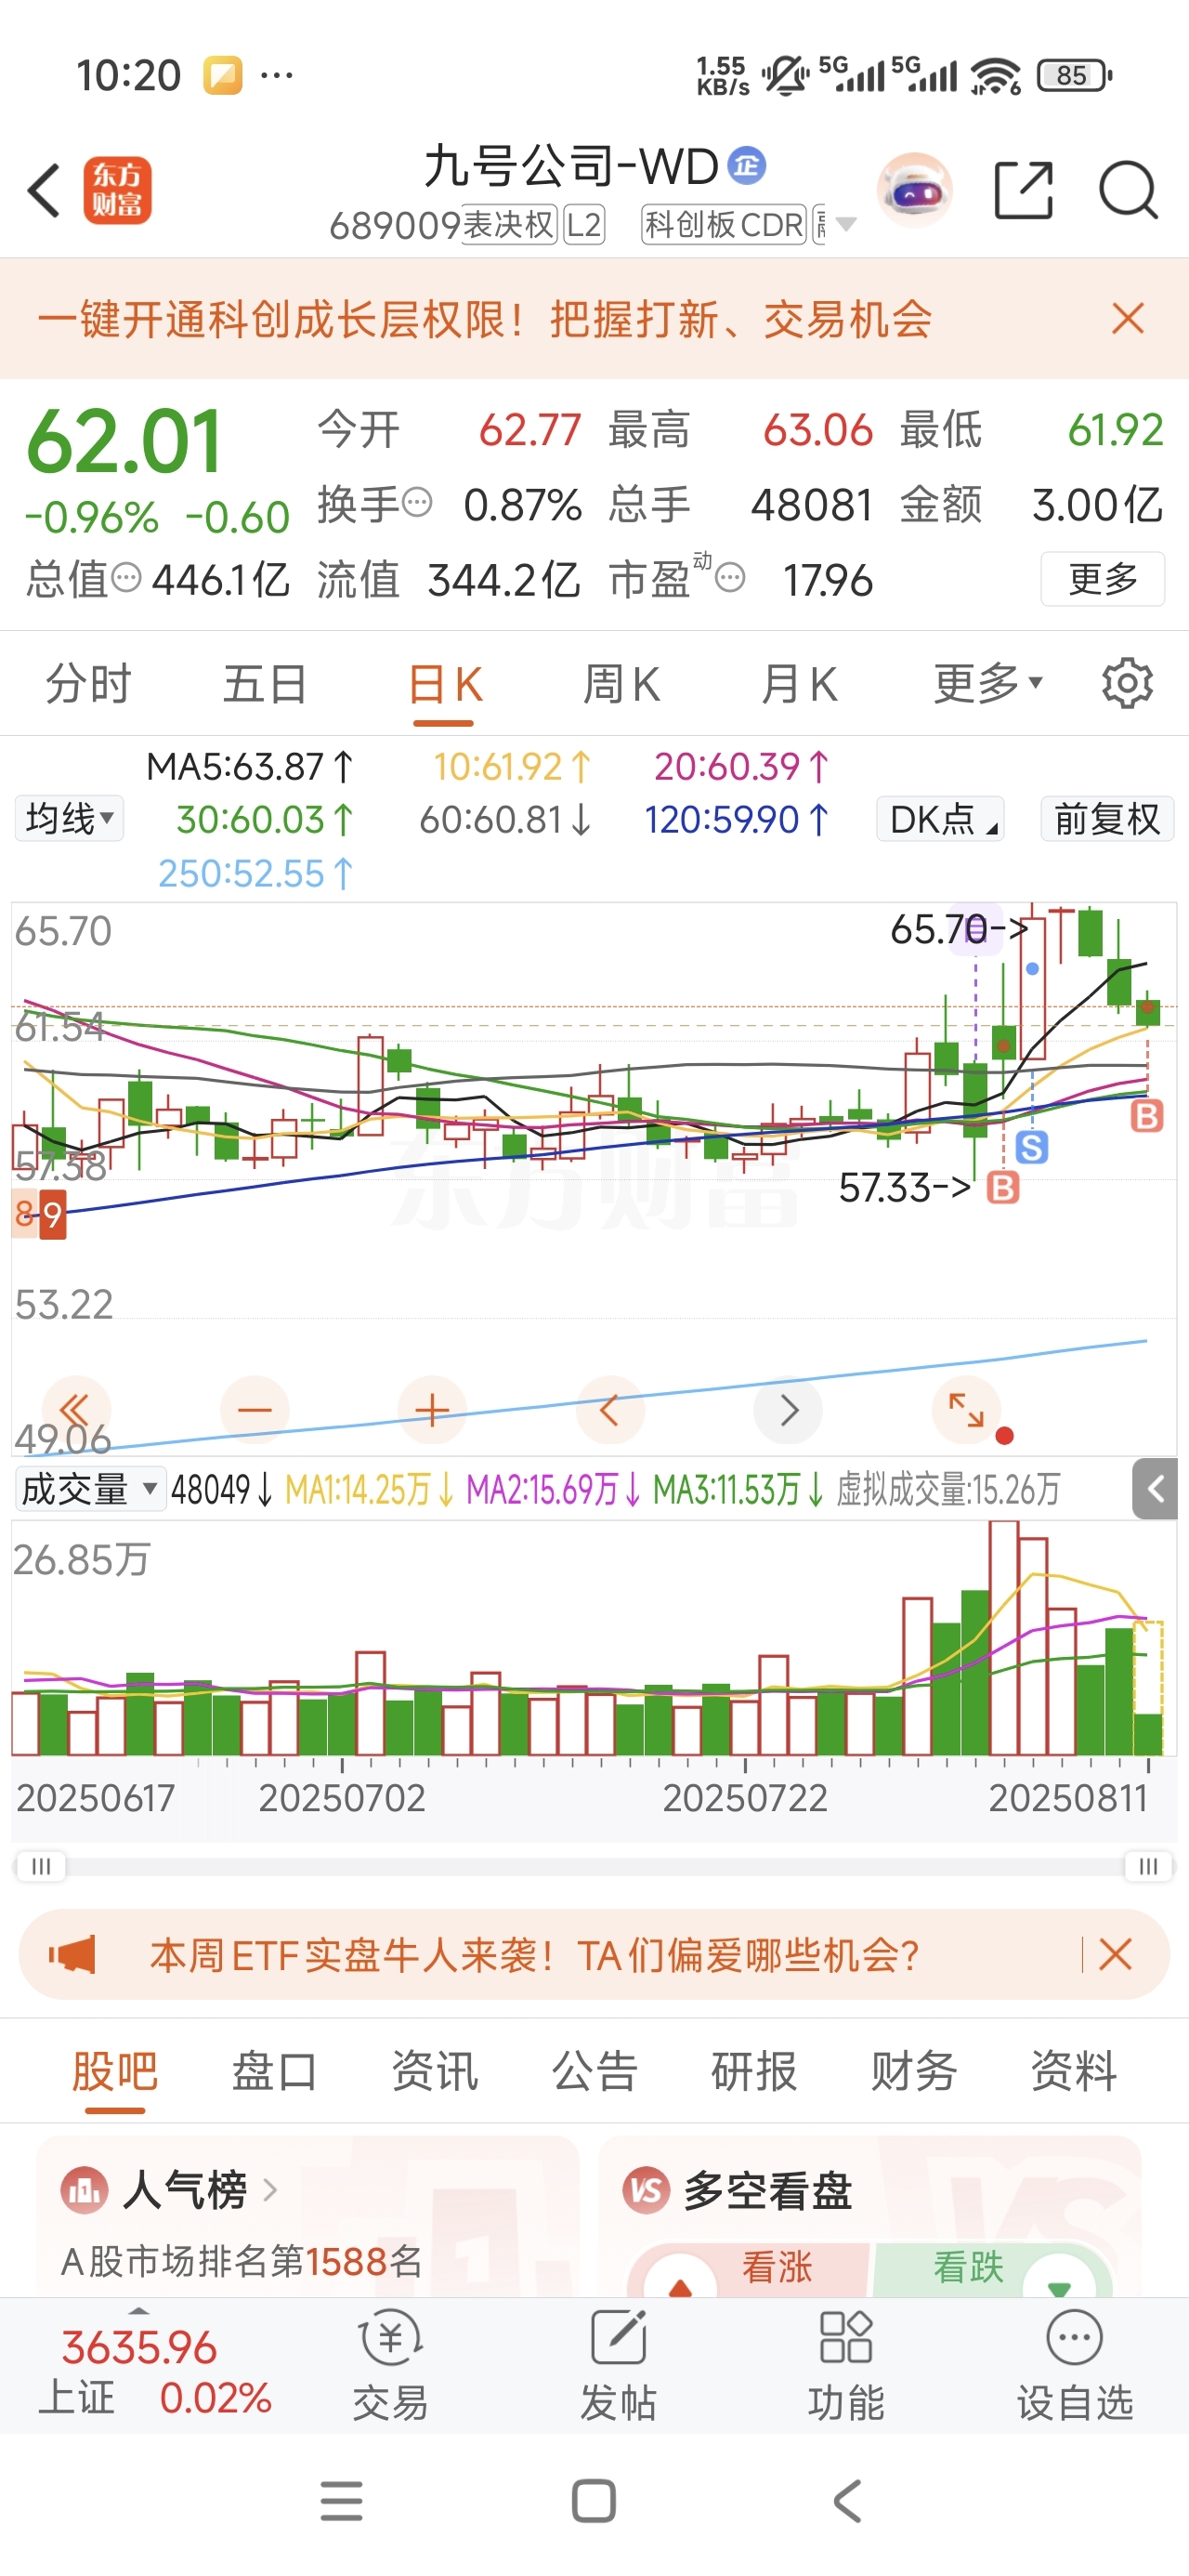Tap 一键开通科创成长层权限 banner text

tap(485, 319)
